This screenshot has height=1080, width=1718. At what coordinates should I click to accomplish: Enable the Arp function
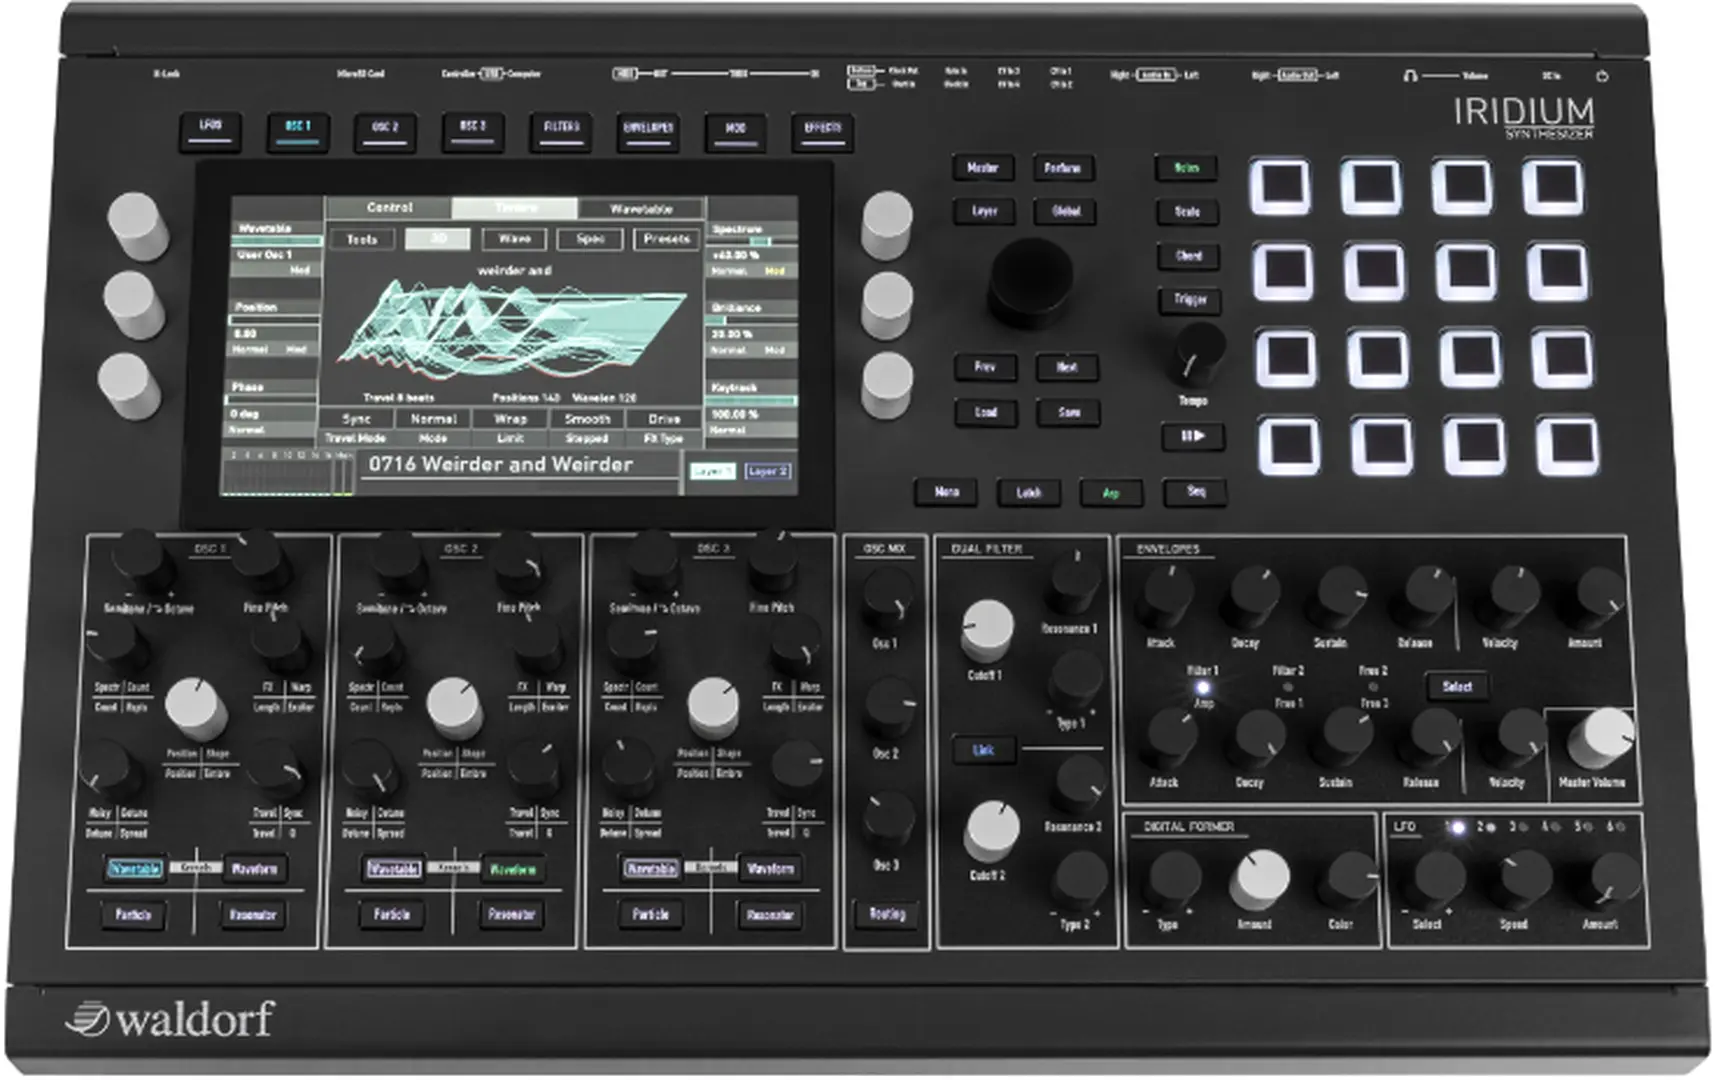(x=1110, y=492)
